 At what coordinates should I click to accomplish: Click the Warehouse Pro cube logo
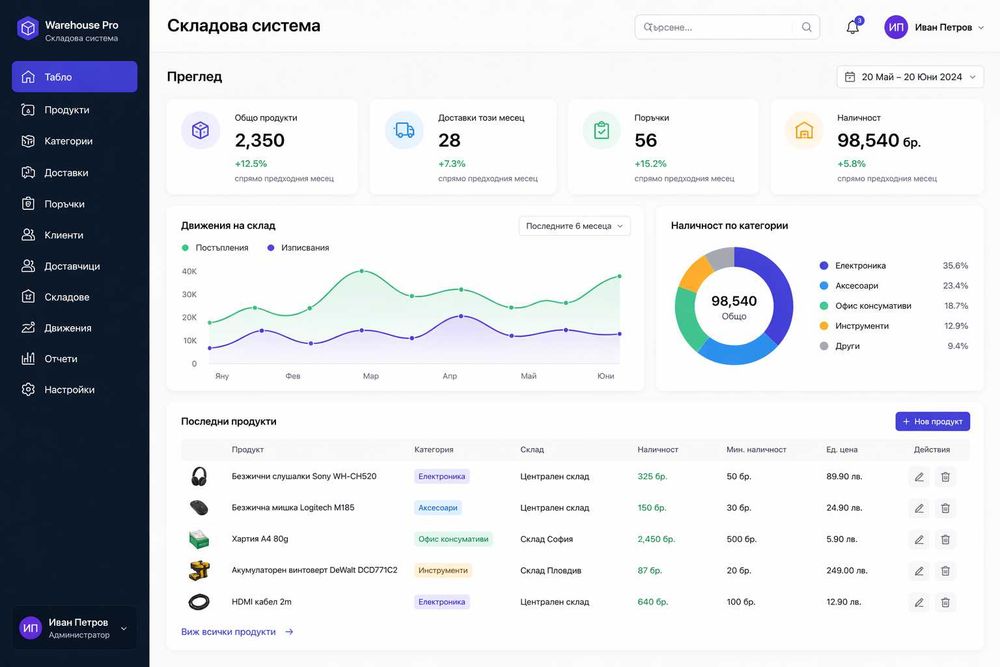(x=27, y=28)
